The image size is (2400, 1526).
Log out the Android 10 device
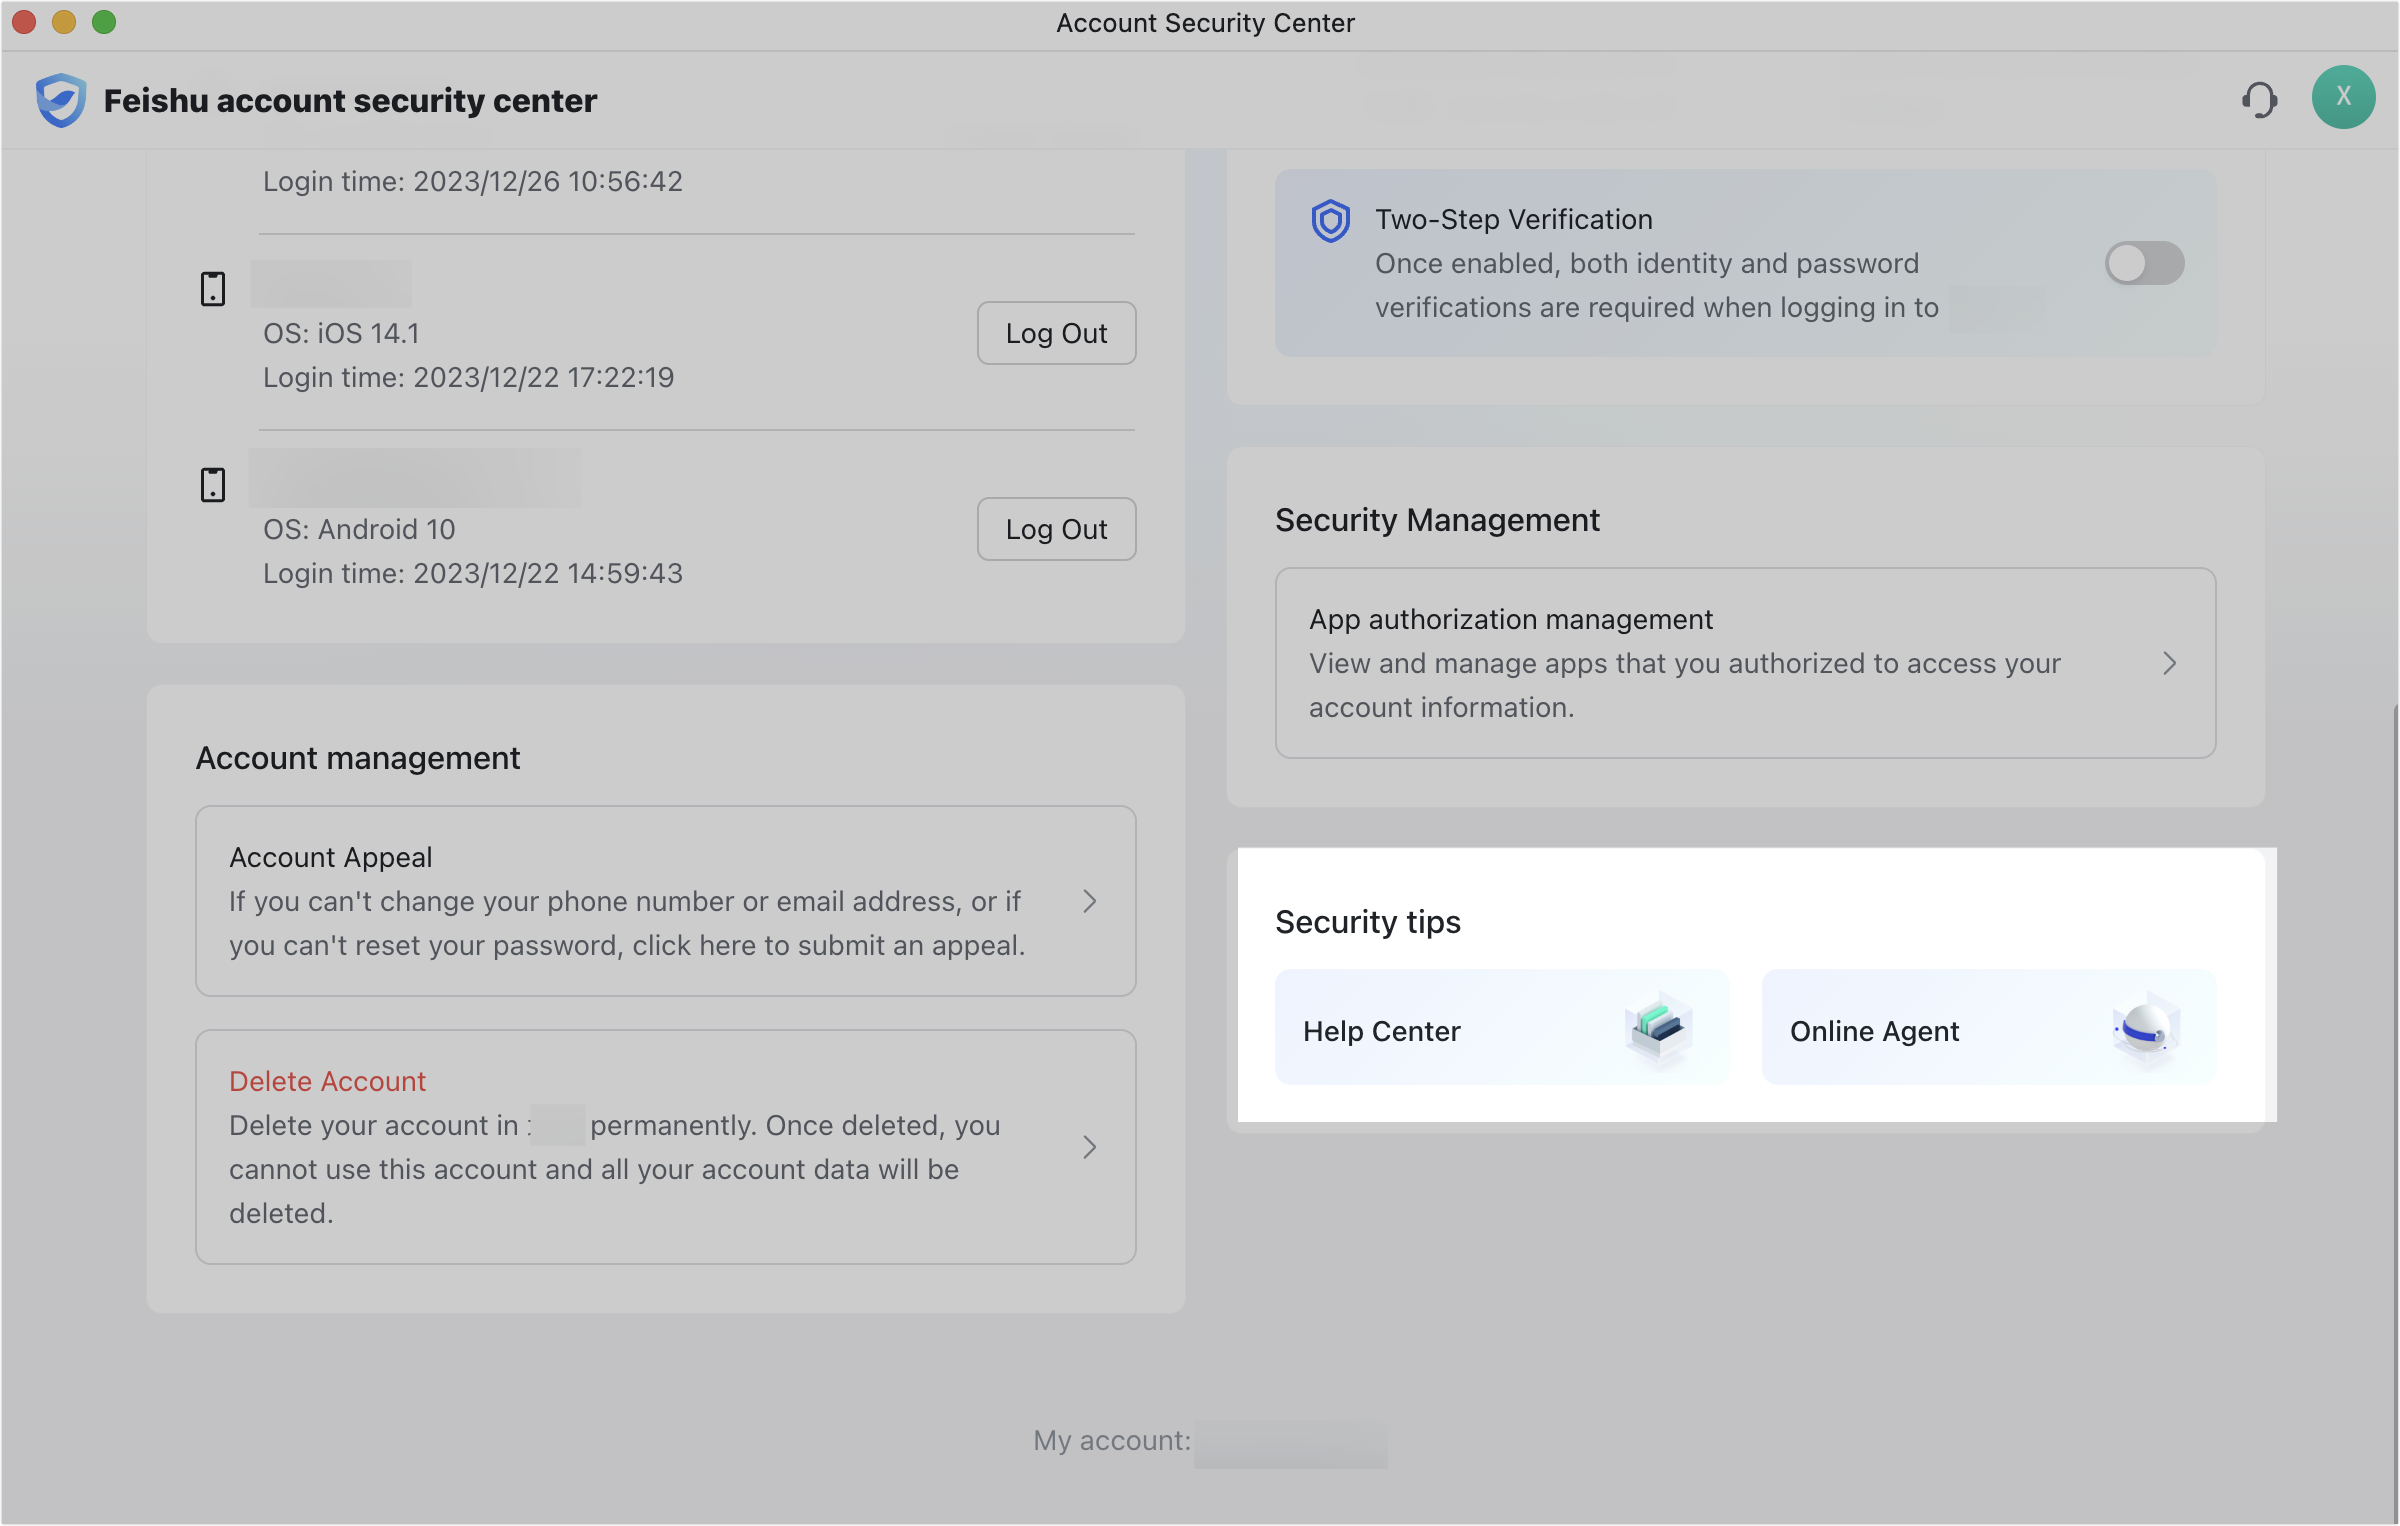point(1056,529)
